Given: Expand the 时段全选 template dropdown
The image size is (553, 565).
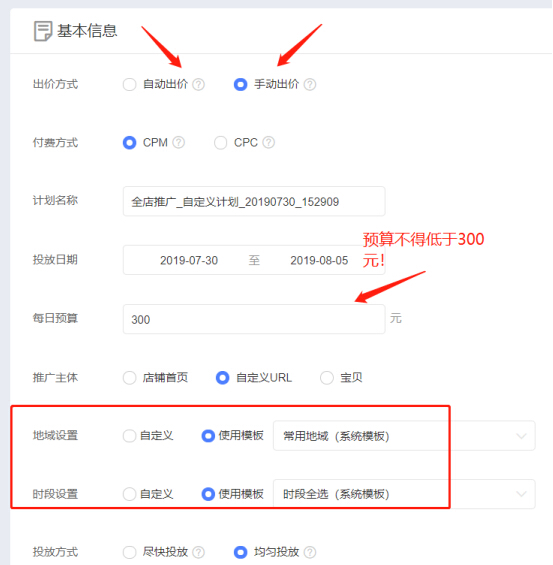Looking at the screenshot, I should [404, 494].
